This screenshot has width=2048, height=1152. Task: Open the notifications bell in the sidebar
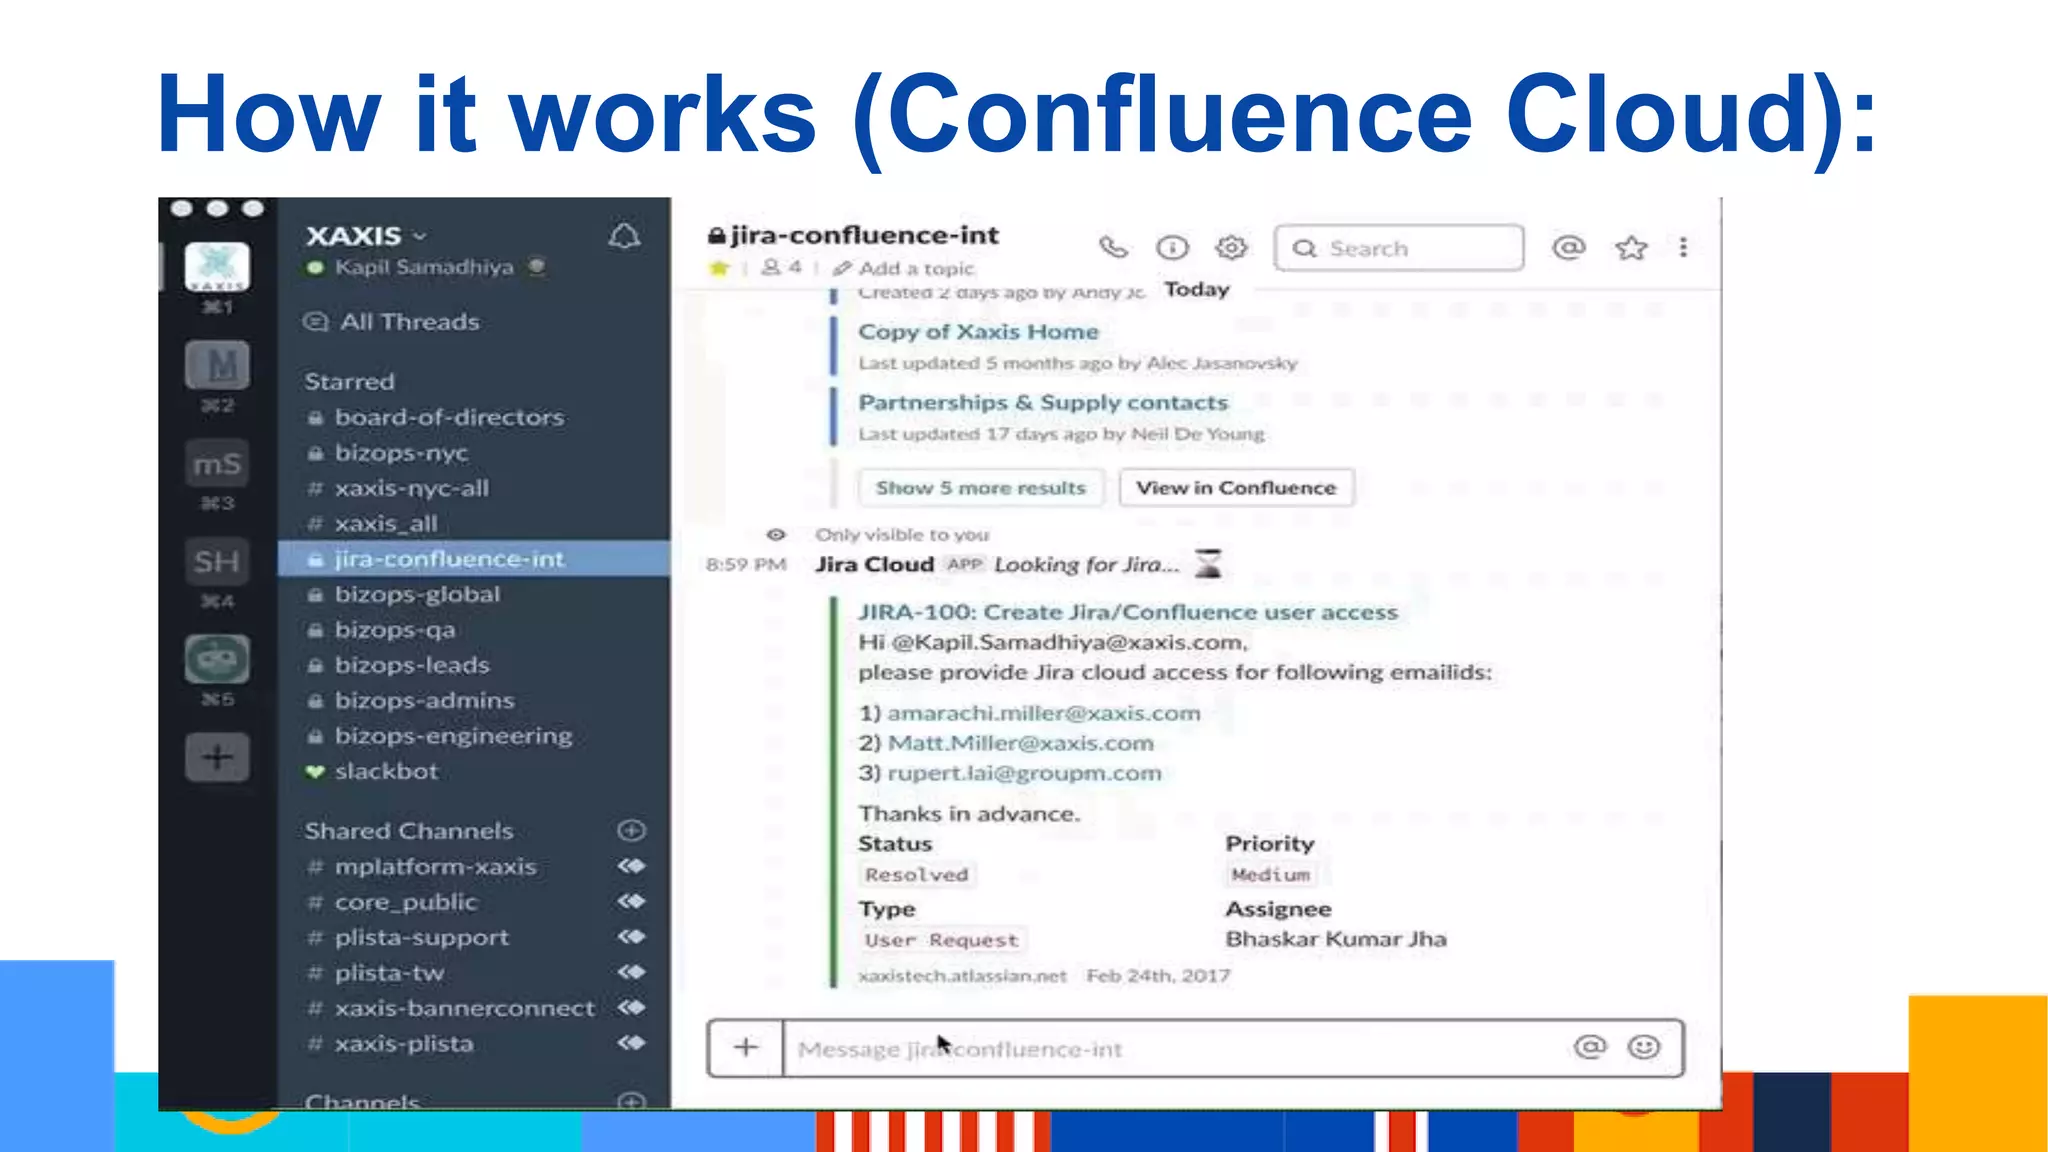pos(624,237)
